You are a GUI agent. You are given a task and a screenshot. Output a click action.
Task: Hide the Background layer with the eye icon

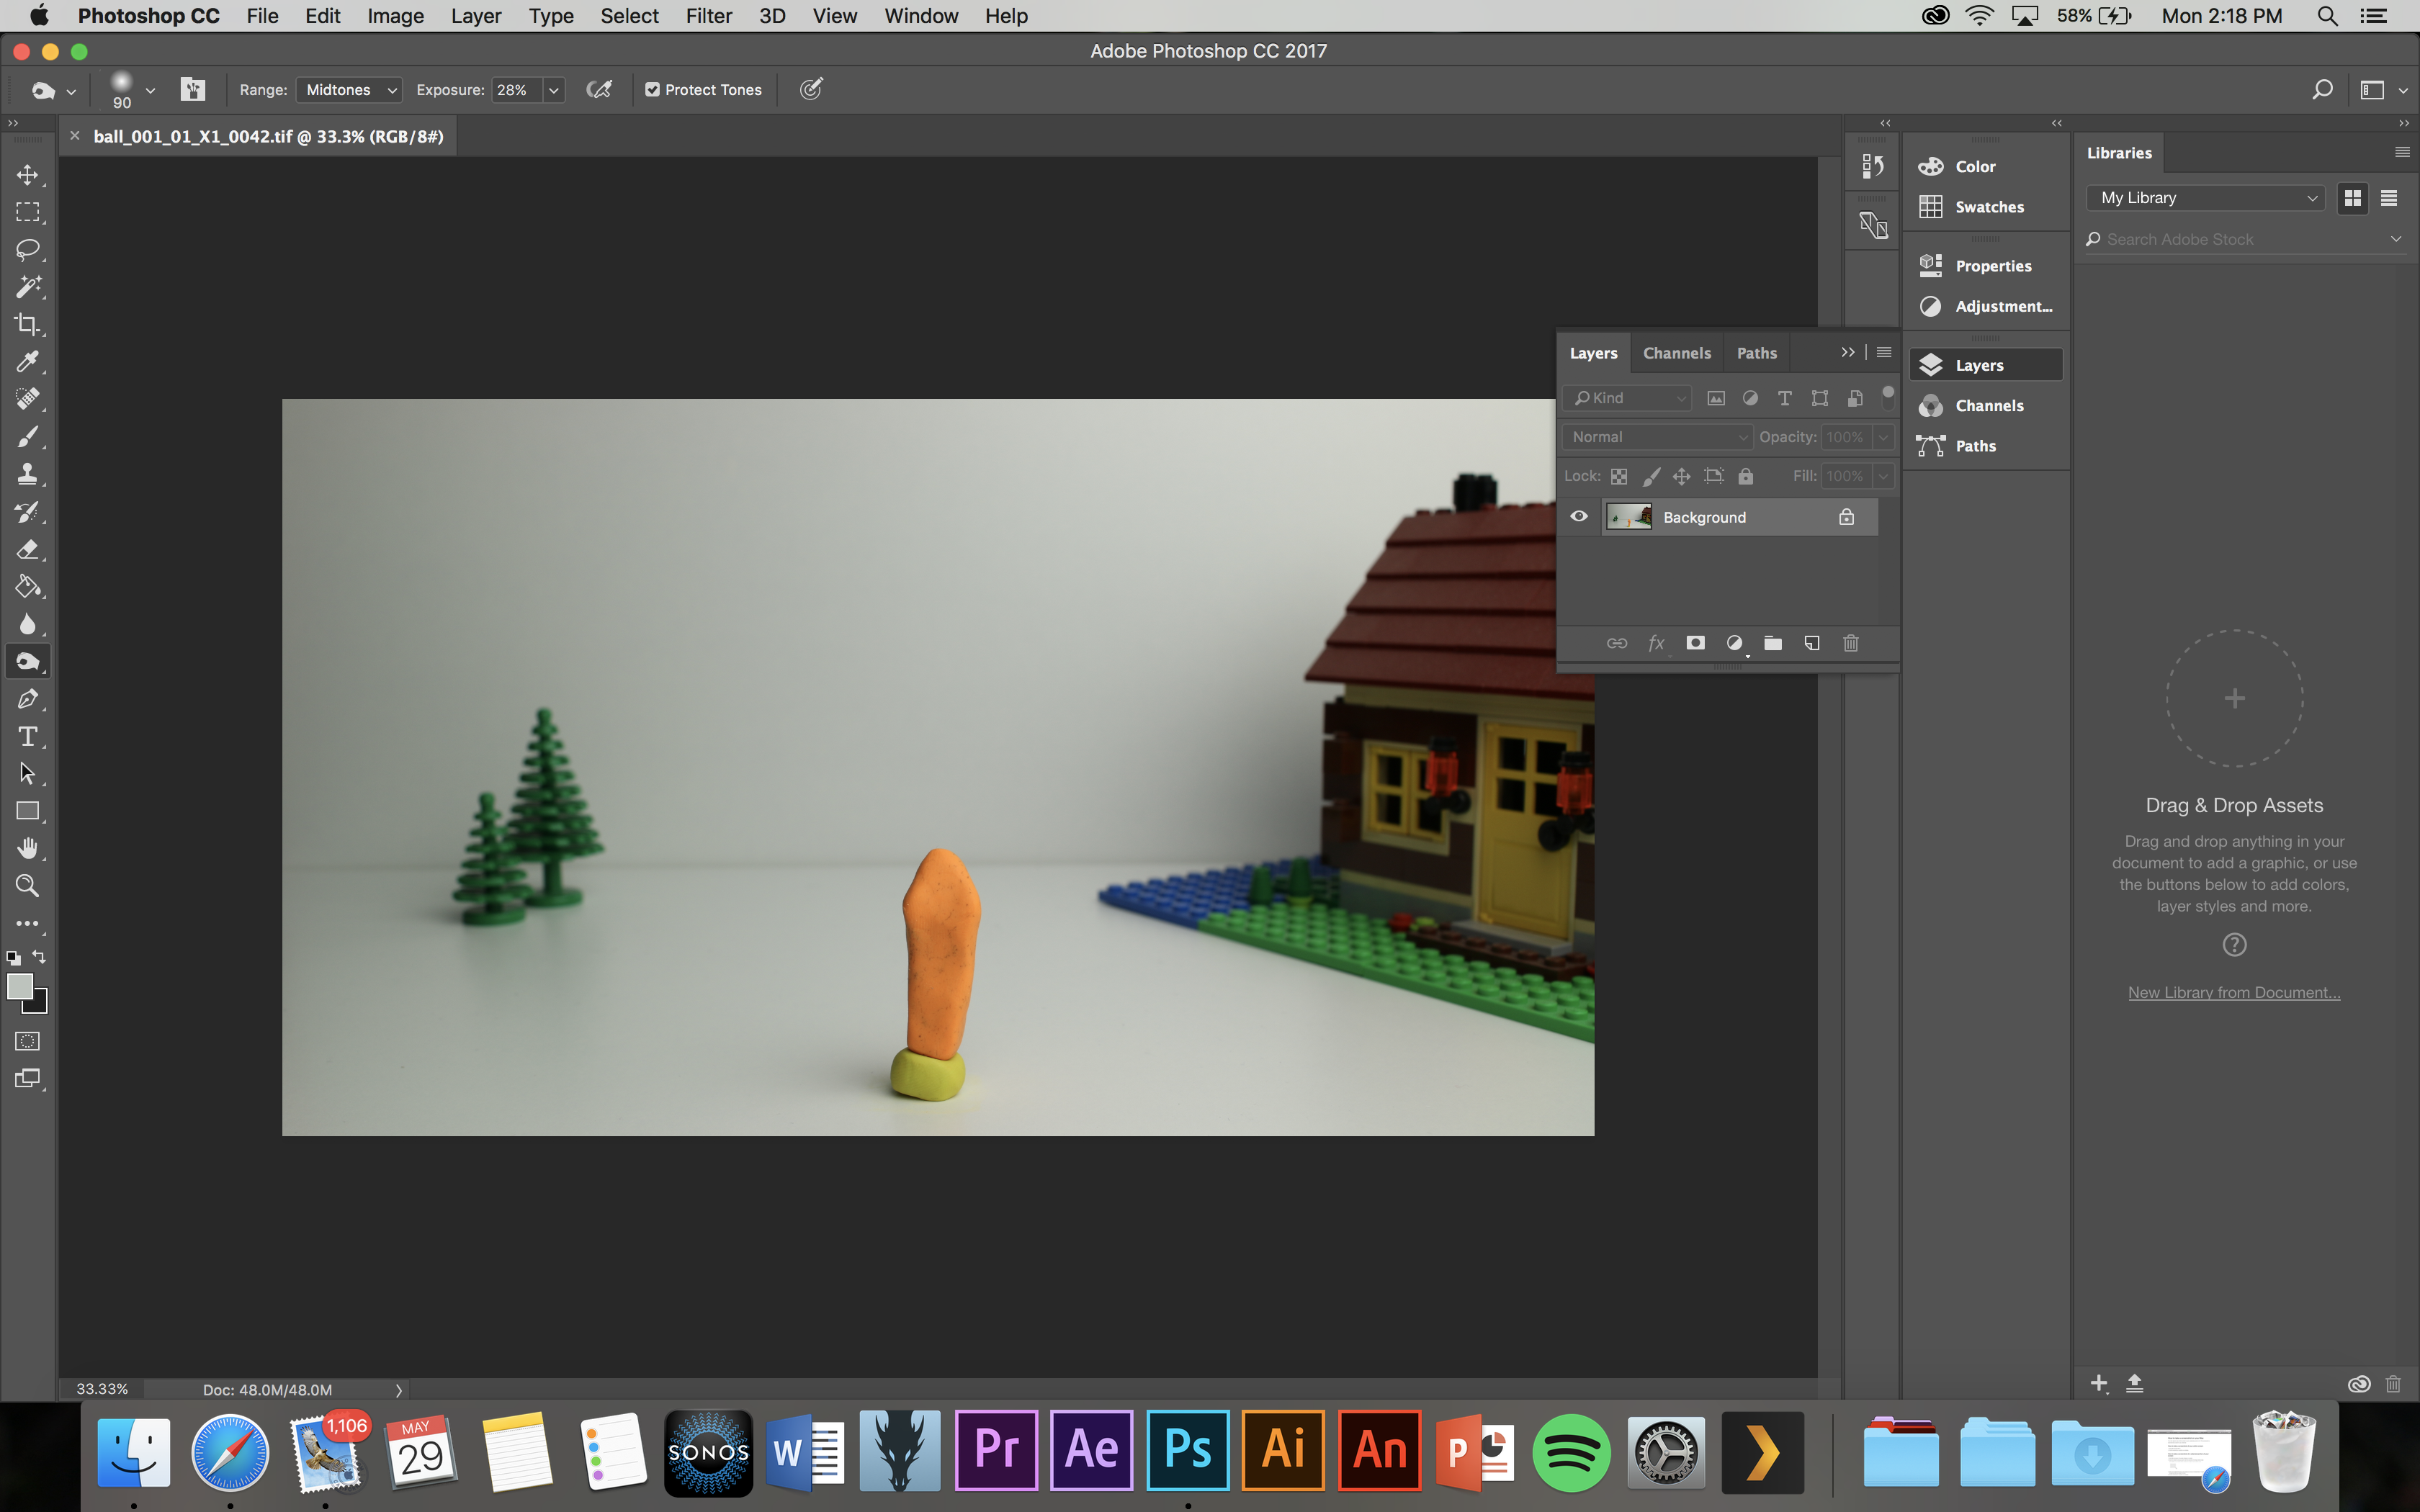click(x=1579, y=517)
